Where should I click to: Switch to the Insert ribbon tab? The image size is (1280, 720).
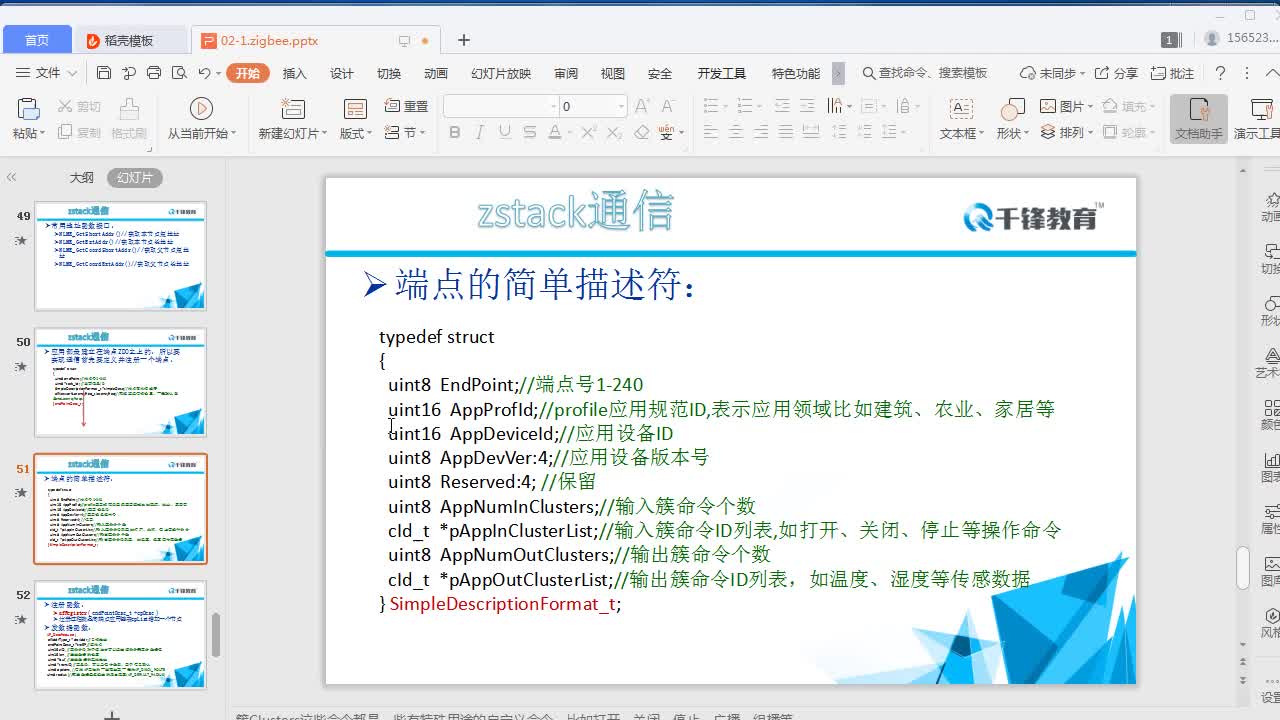pos(294,73)
